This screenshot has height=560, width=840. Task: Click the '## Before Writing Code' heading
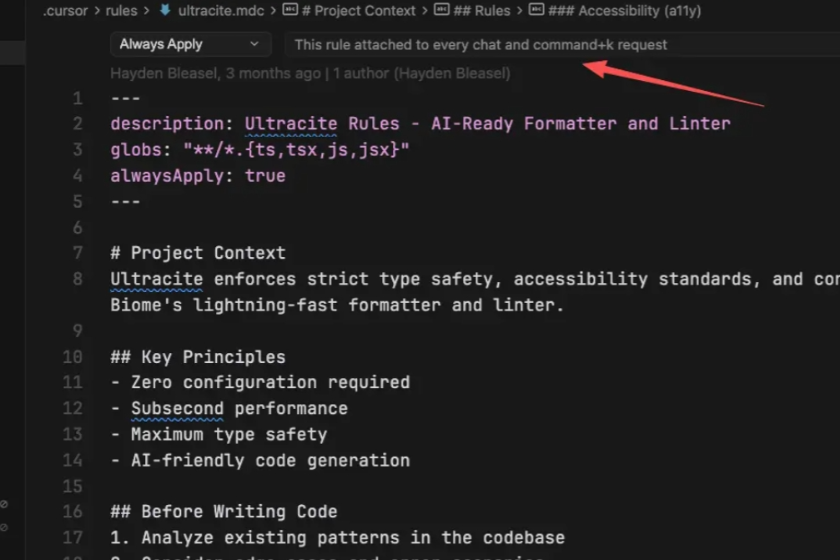pos(224,512)
